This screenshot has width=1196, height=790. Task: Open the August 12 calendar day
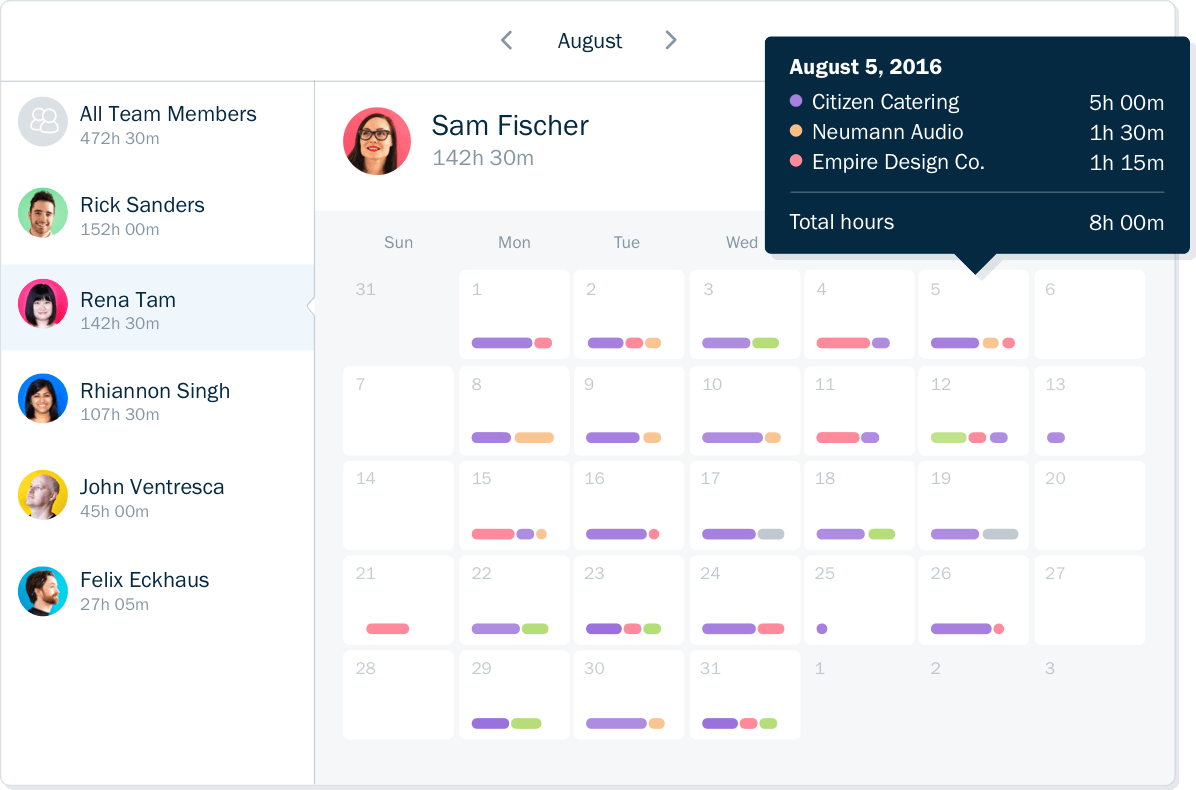point(973,411)
